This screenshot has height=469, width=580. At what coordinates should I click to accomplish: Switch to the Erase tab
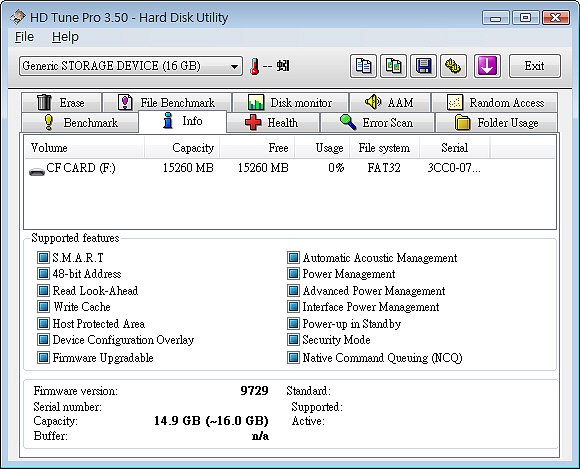(x=61, y=102)
